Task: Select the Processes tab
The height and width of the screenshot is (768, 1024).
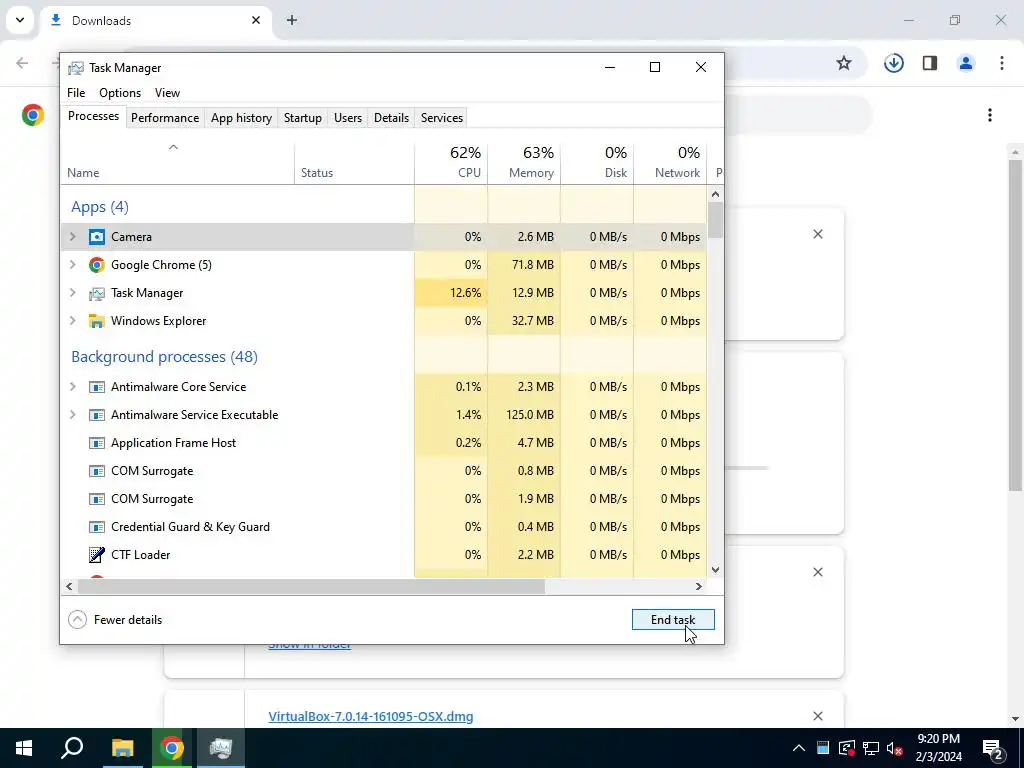Action: click(93, 116)
